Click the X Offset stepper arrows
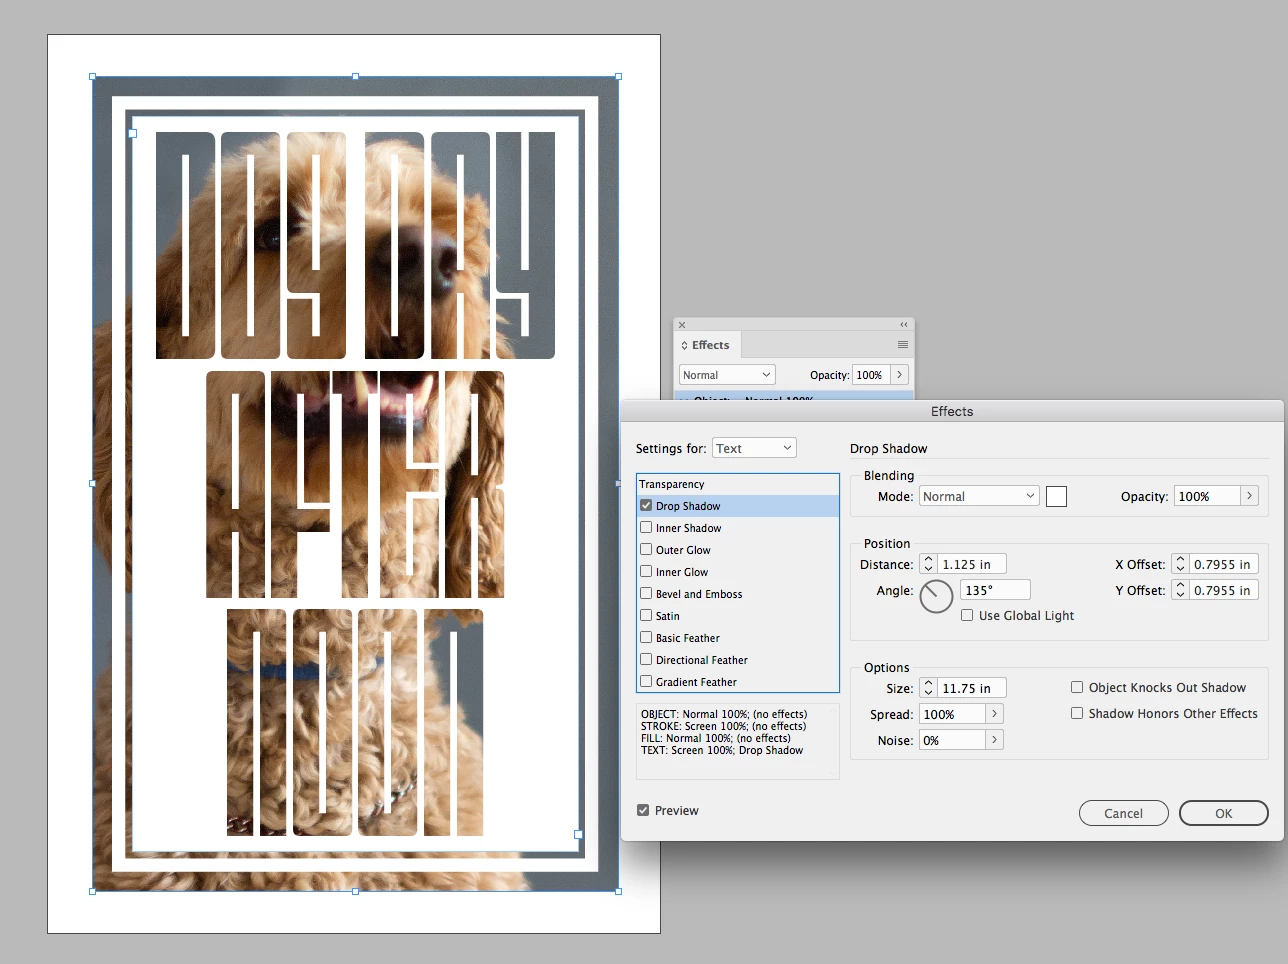The width and height of the screenshot is (1288, 964). tap(1180, 565)
